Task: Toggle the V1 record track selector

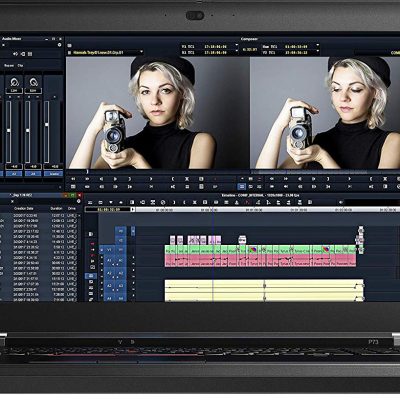Action: coord(121,249)
